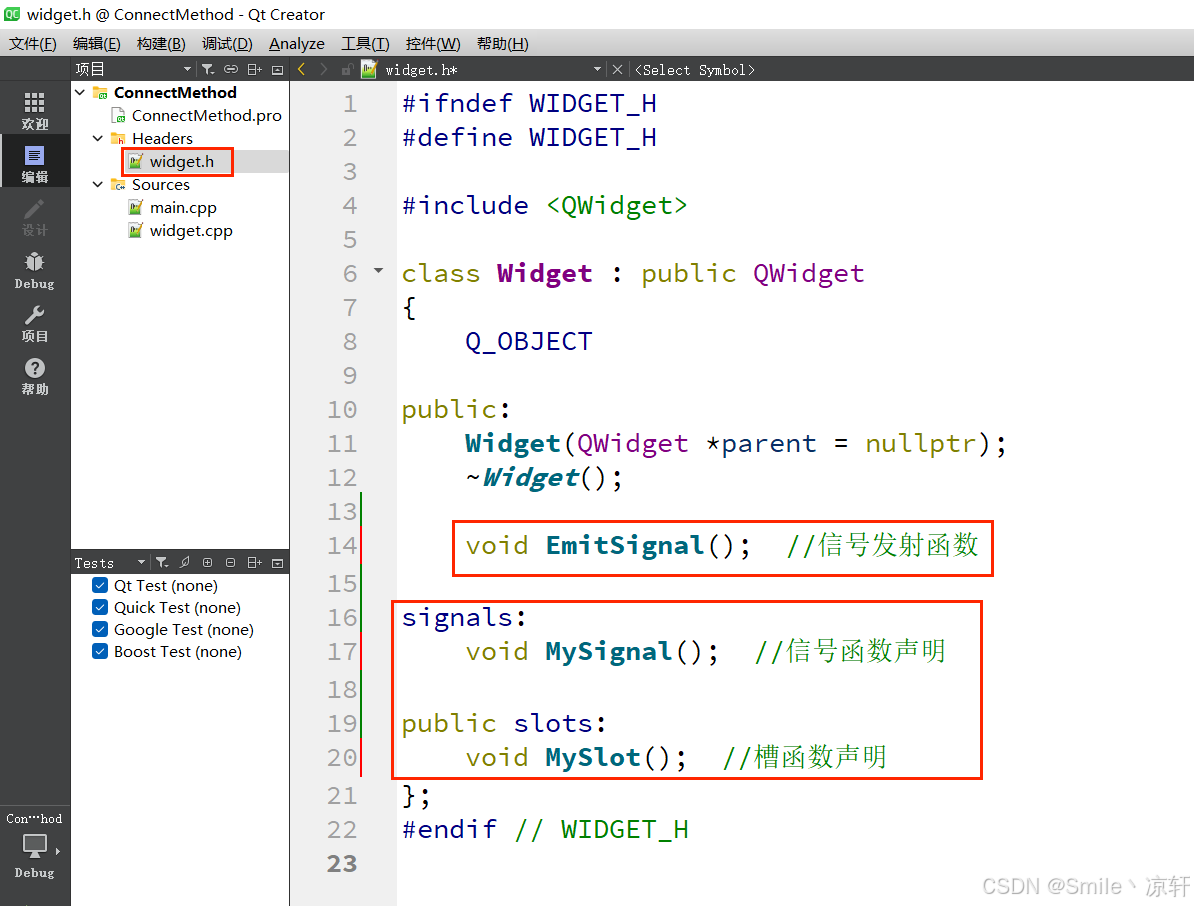Open the Window (控件) menu

[433, 43]
